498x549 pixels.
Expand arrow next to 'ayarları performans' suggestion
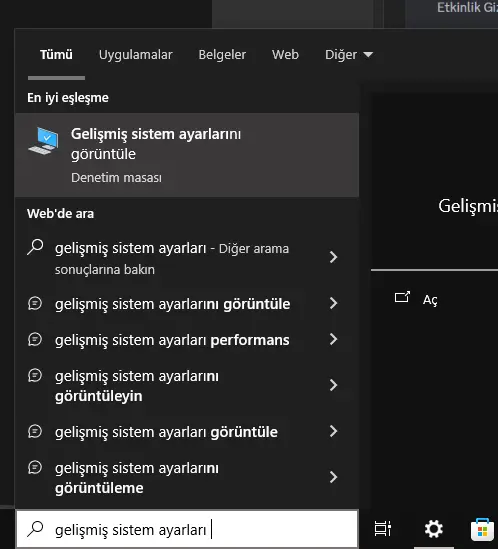(x=333, y=339)
